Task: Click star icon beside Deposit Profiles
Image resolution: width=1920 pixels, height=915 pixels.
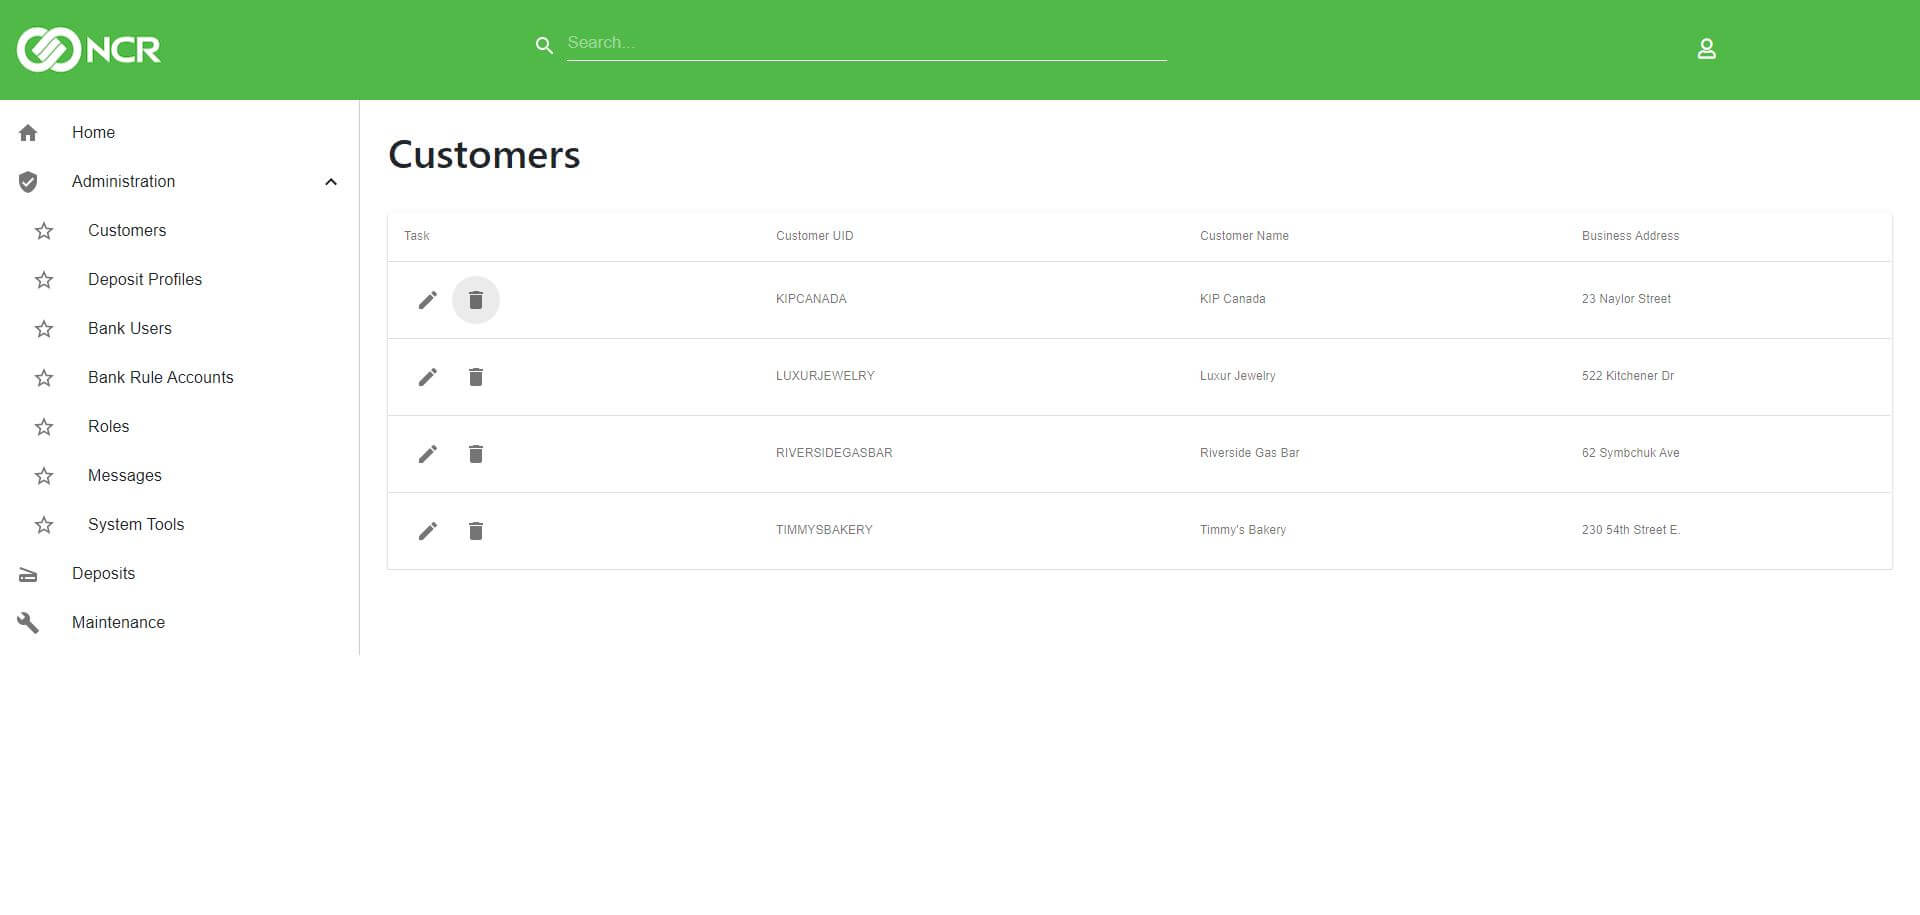Action: (44, 280)
